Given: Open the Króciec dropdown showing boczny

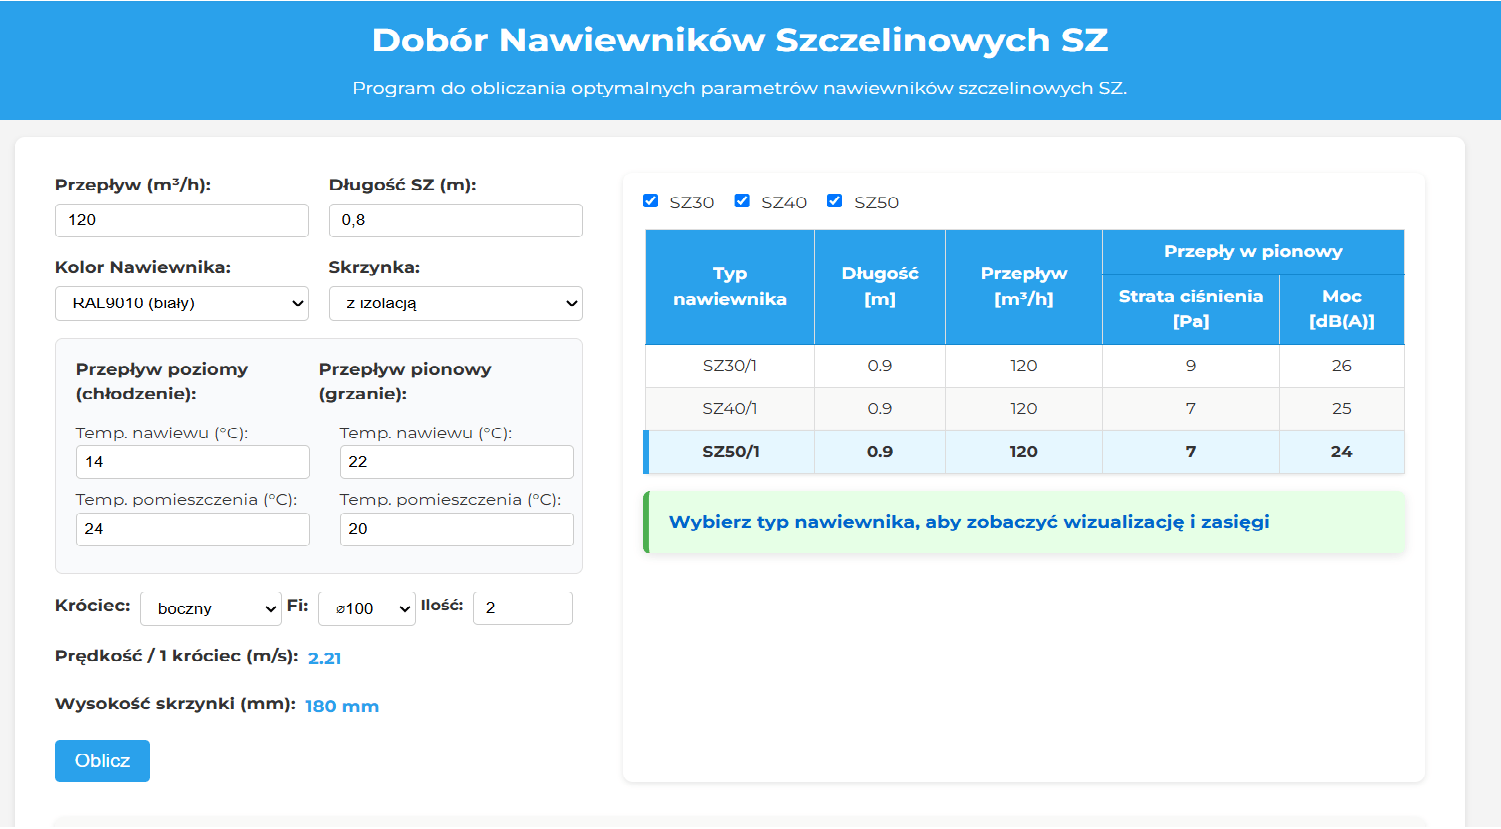Looking at the screenshot, I should point(211,608).
